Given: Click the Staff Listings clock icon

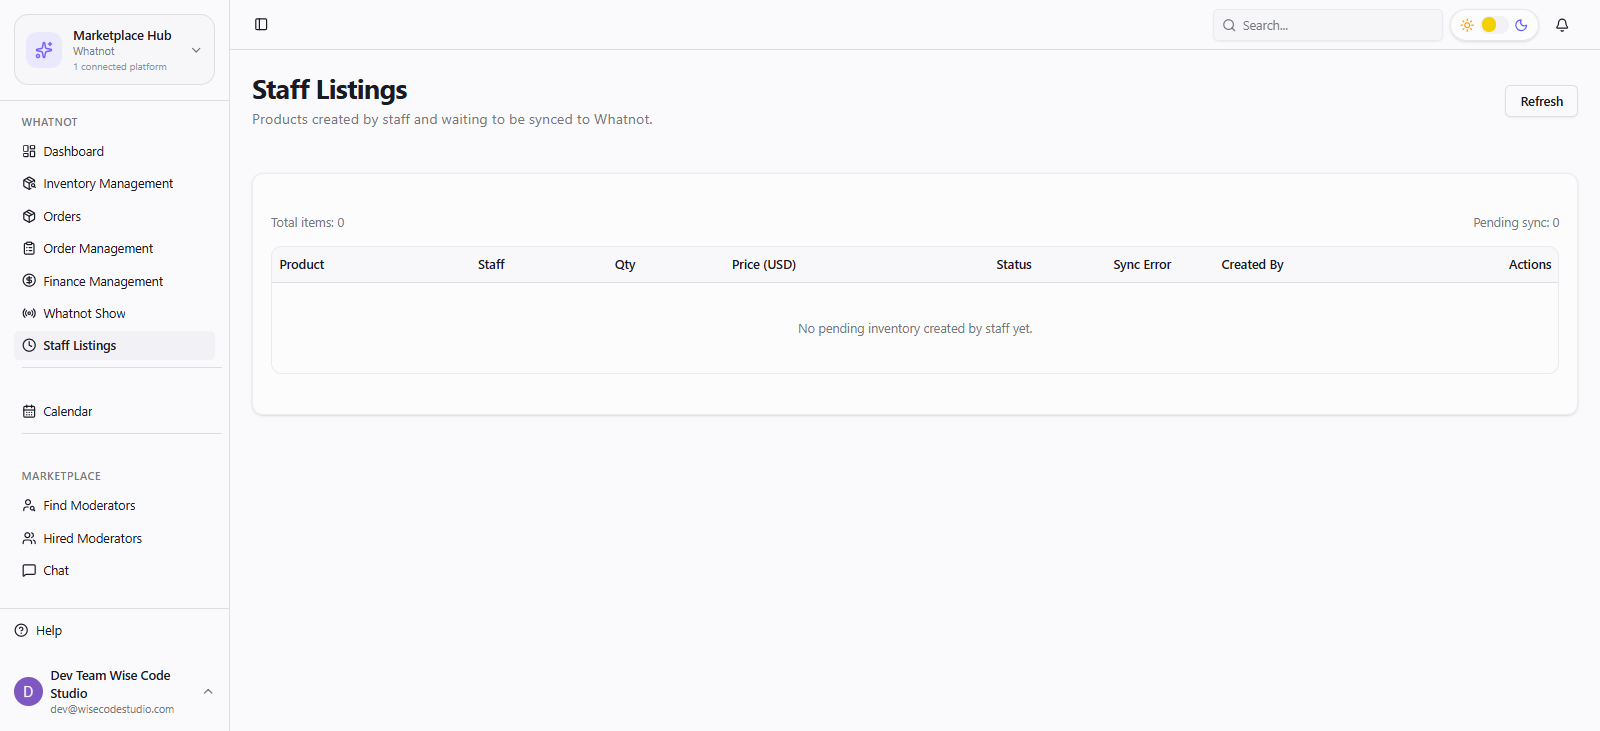Looking at the screenshot, I should [29, 345].
